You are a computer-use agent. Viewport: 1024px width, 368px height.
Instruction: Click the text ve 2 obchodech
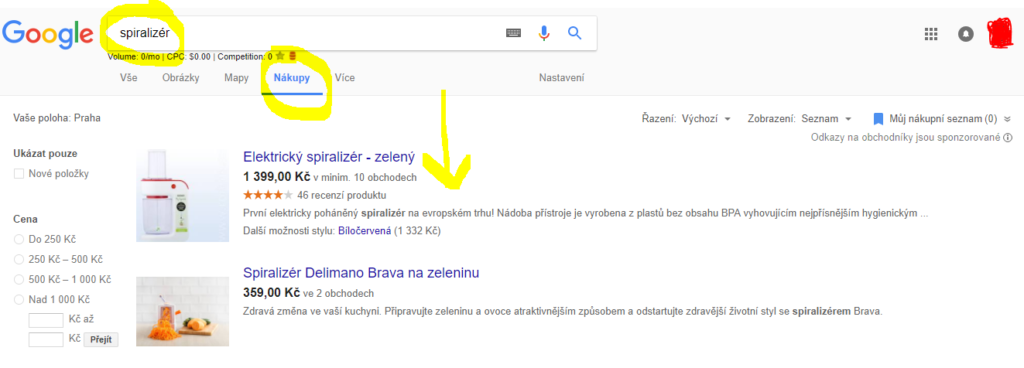coord(338,293)
